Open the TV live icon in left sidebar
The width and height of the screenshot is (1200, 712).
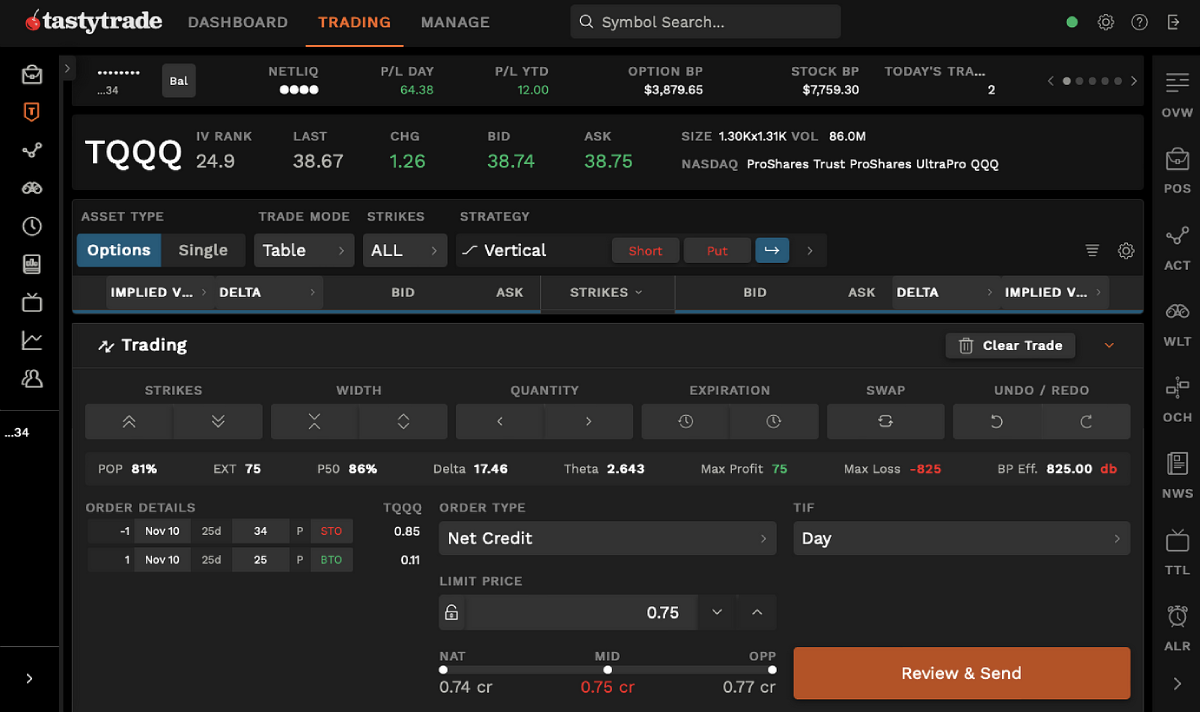coord(32,302)
